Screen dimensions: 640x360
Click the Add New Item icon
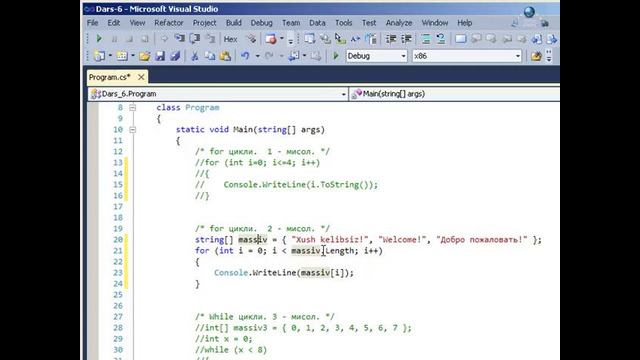(122, 56)
